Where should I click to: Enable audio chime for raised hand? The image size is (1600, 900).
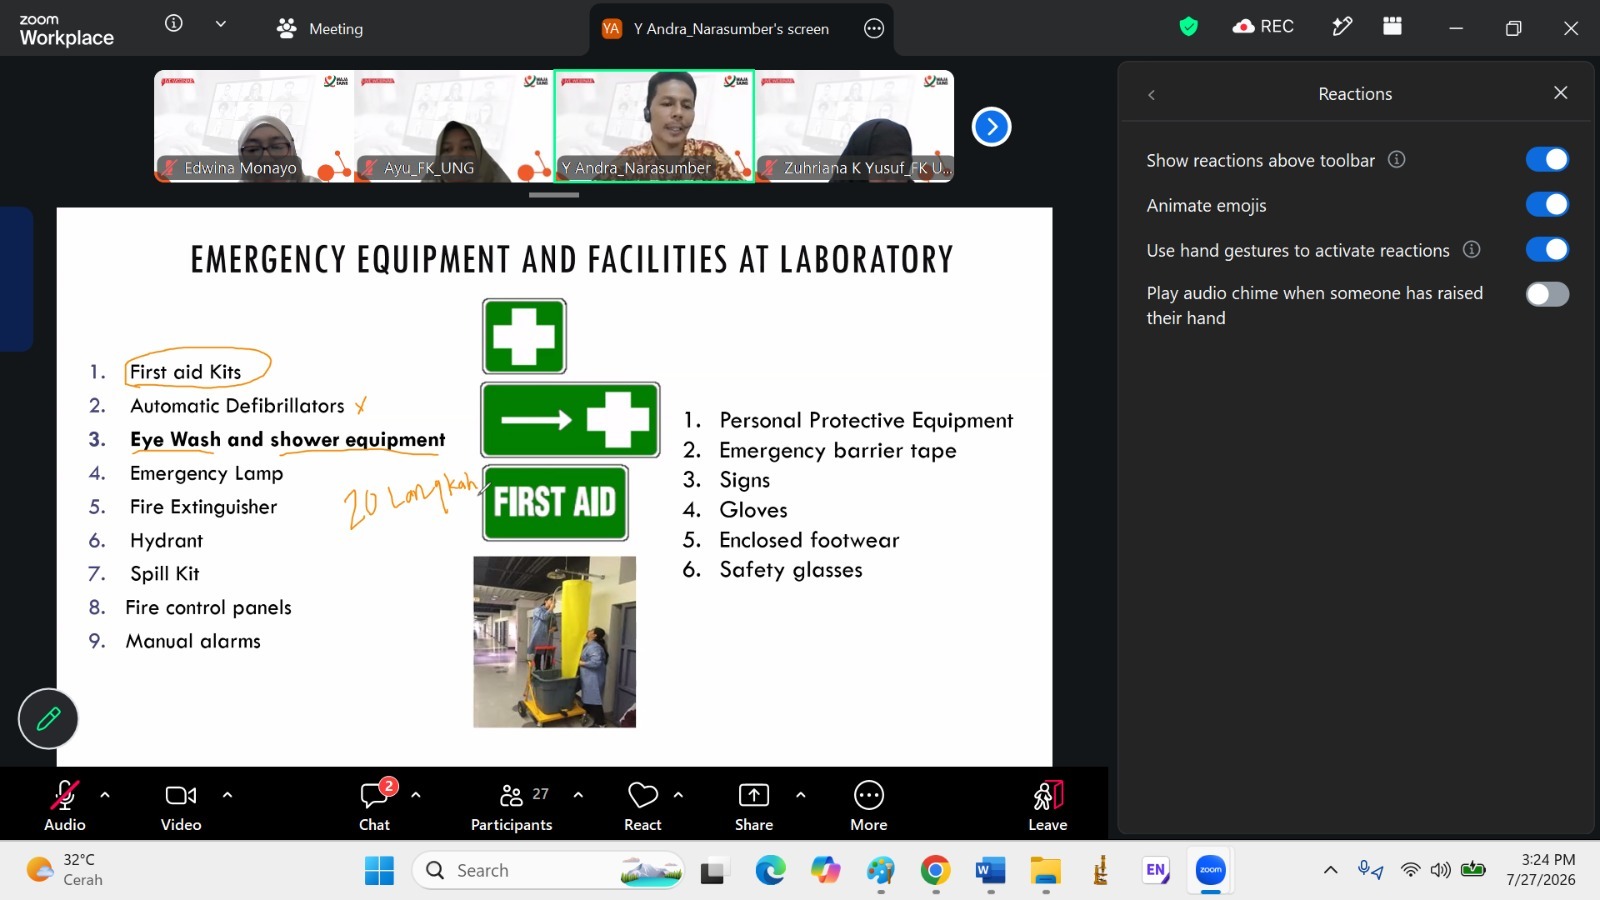tap(1547, 294)
